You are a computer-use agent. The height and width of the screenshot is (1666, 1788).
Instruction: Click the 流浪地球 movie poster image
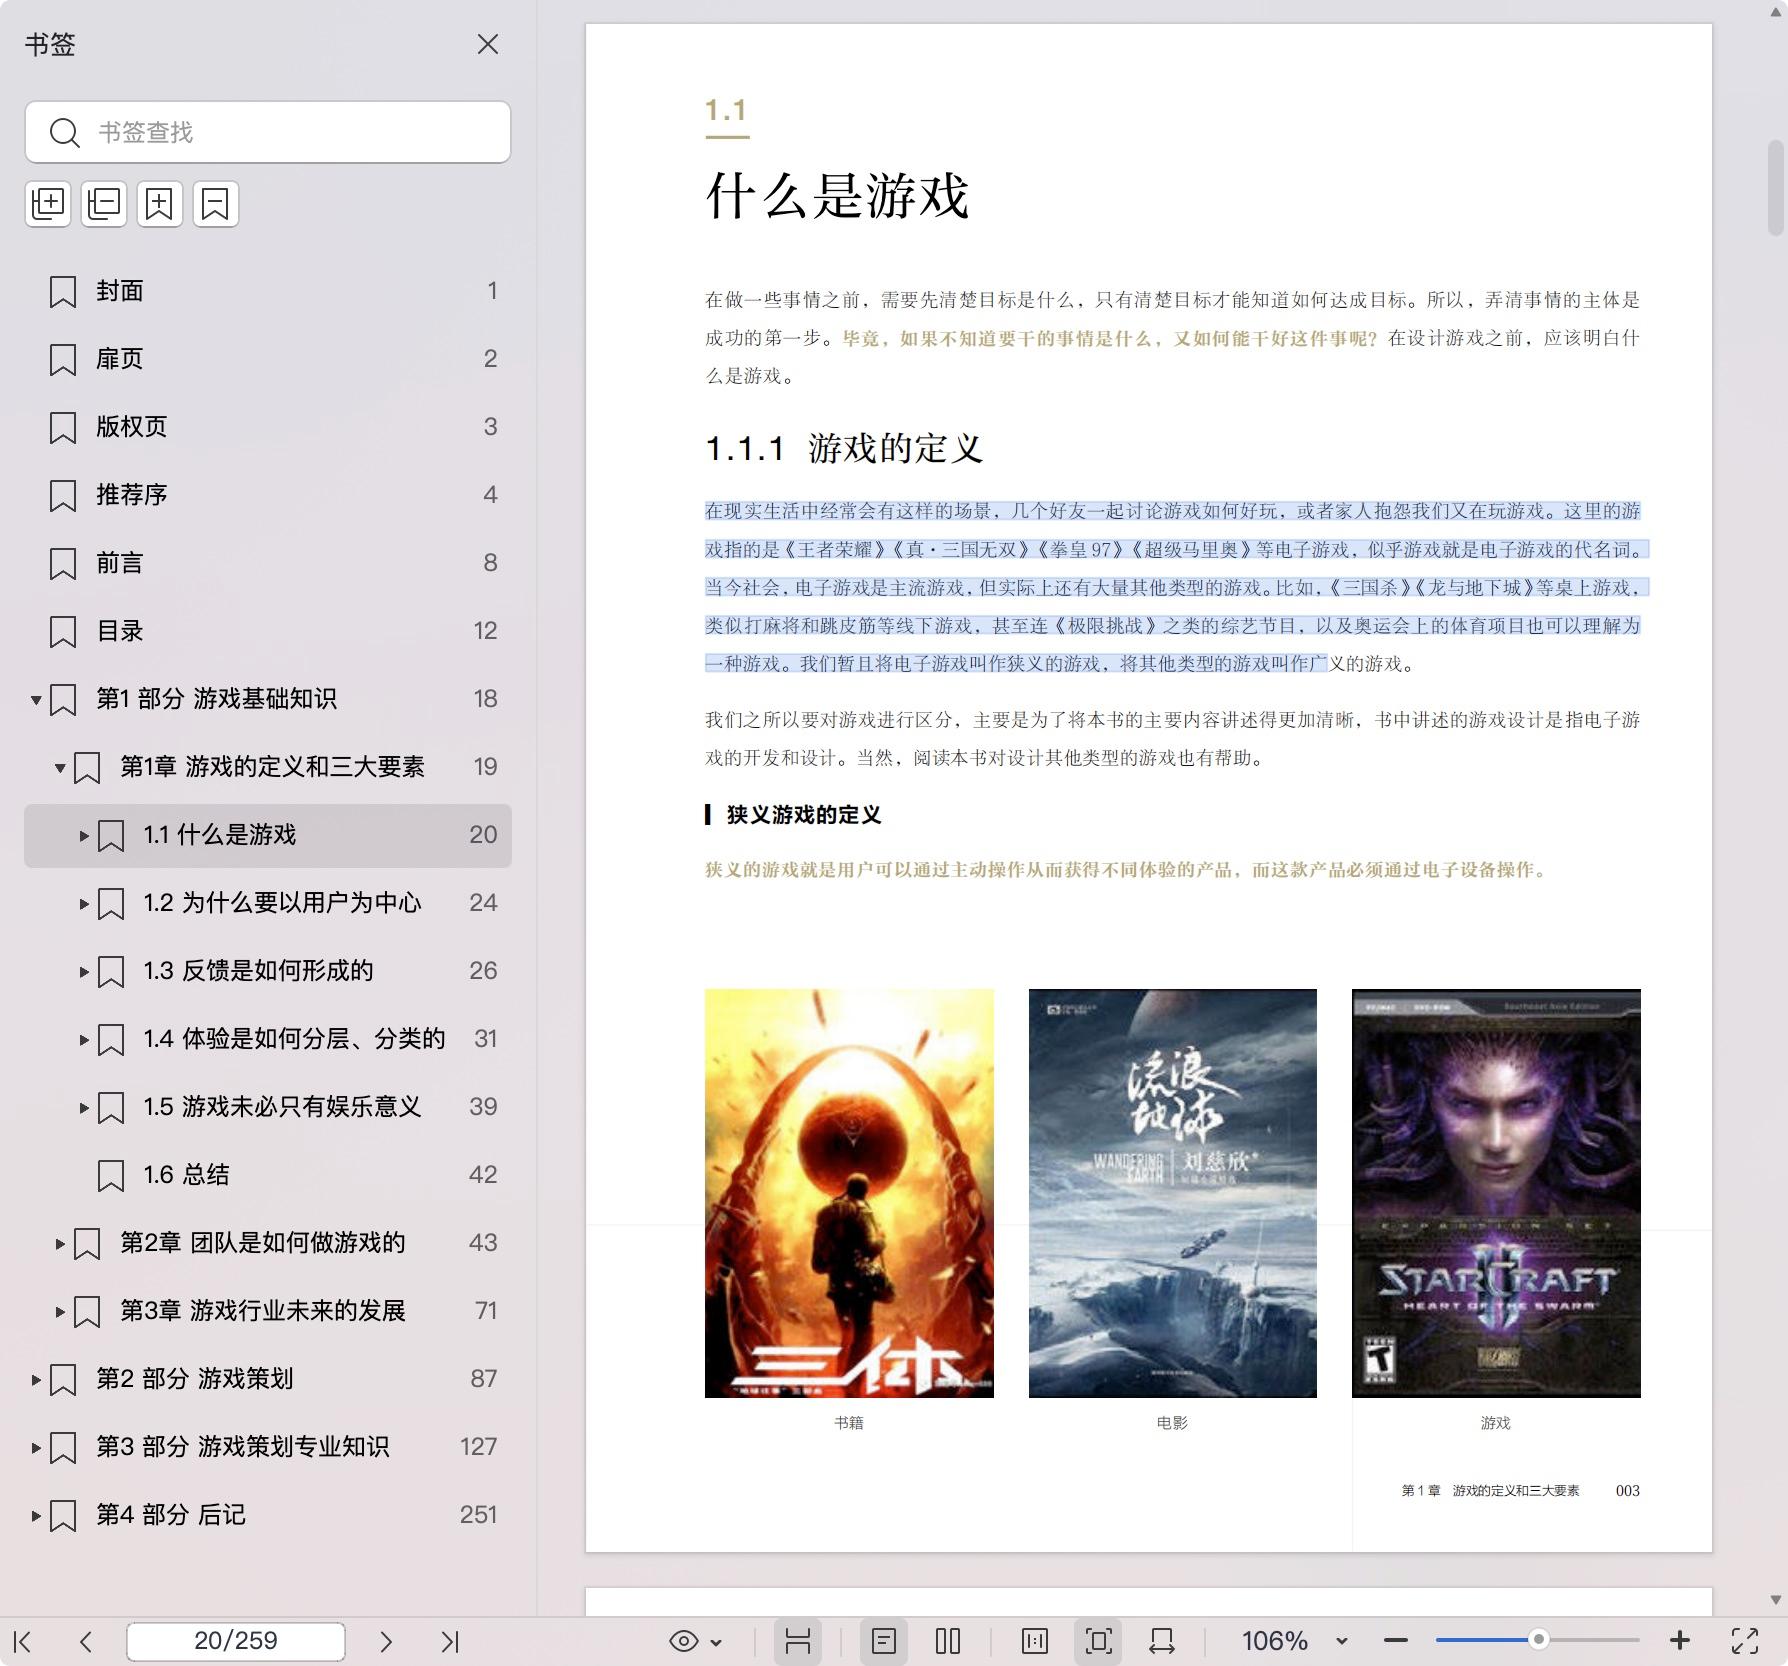pos(1172,1193)
